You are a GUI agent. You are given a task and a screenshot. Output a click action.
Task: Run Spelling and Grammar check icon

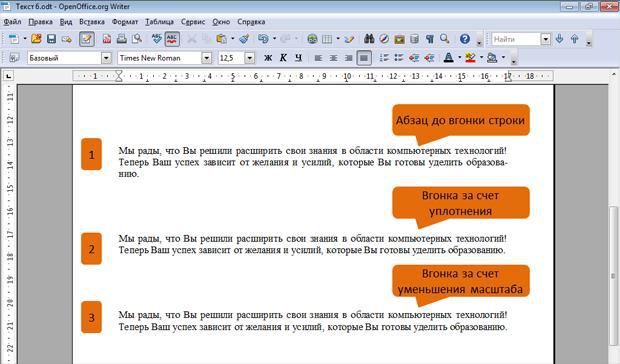(x=157, y=39)
